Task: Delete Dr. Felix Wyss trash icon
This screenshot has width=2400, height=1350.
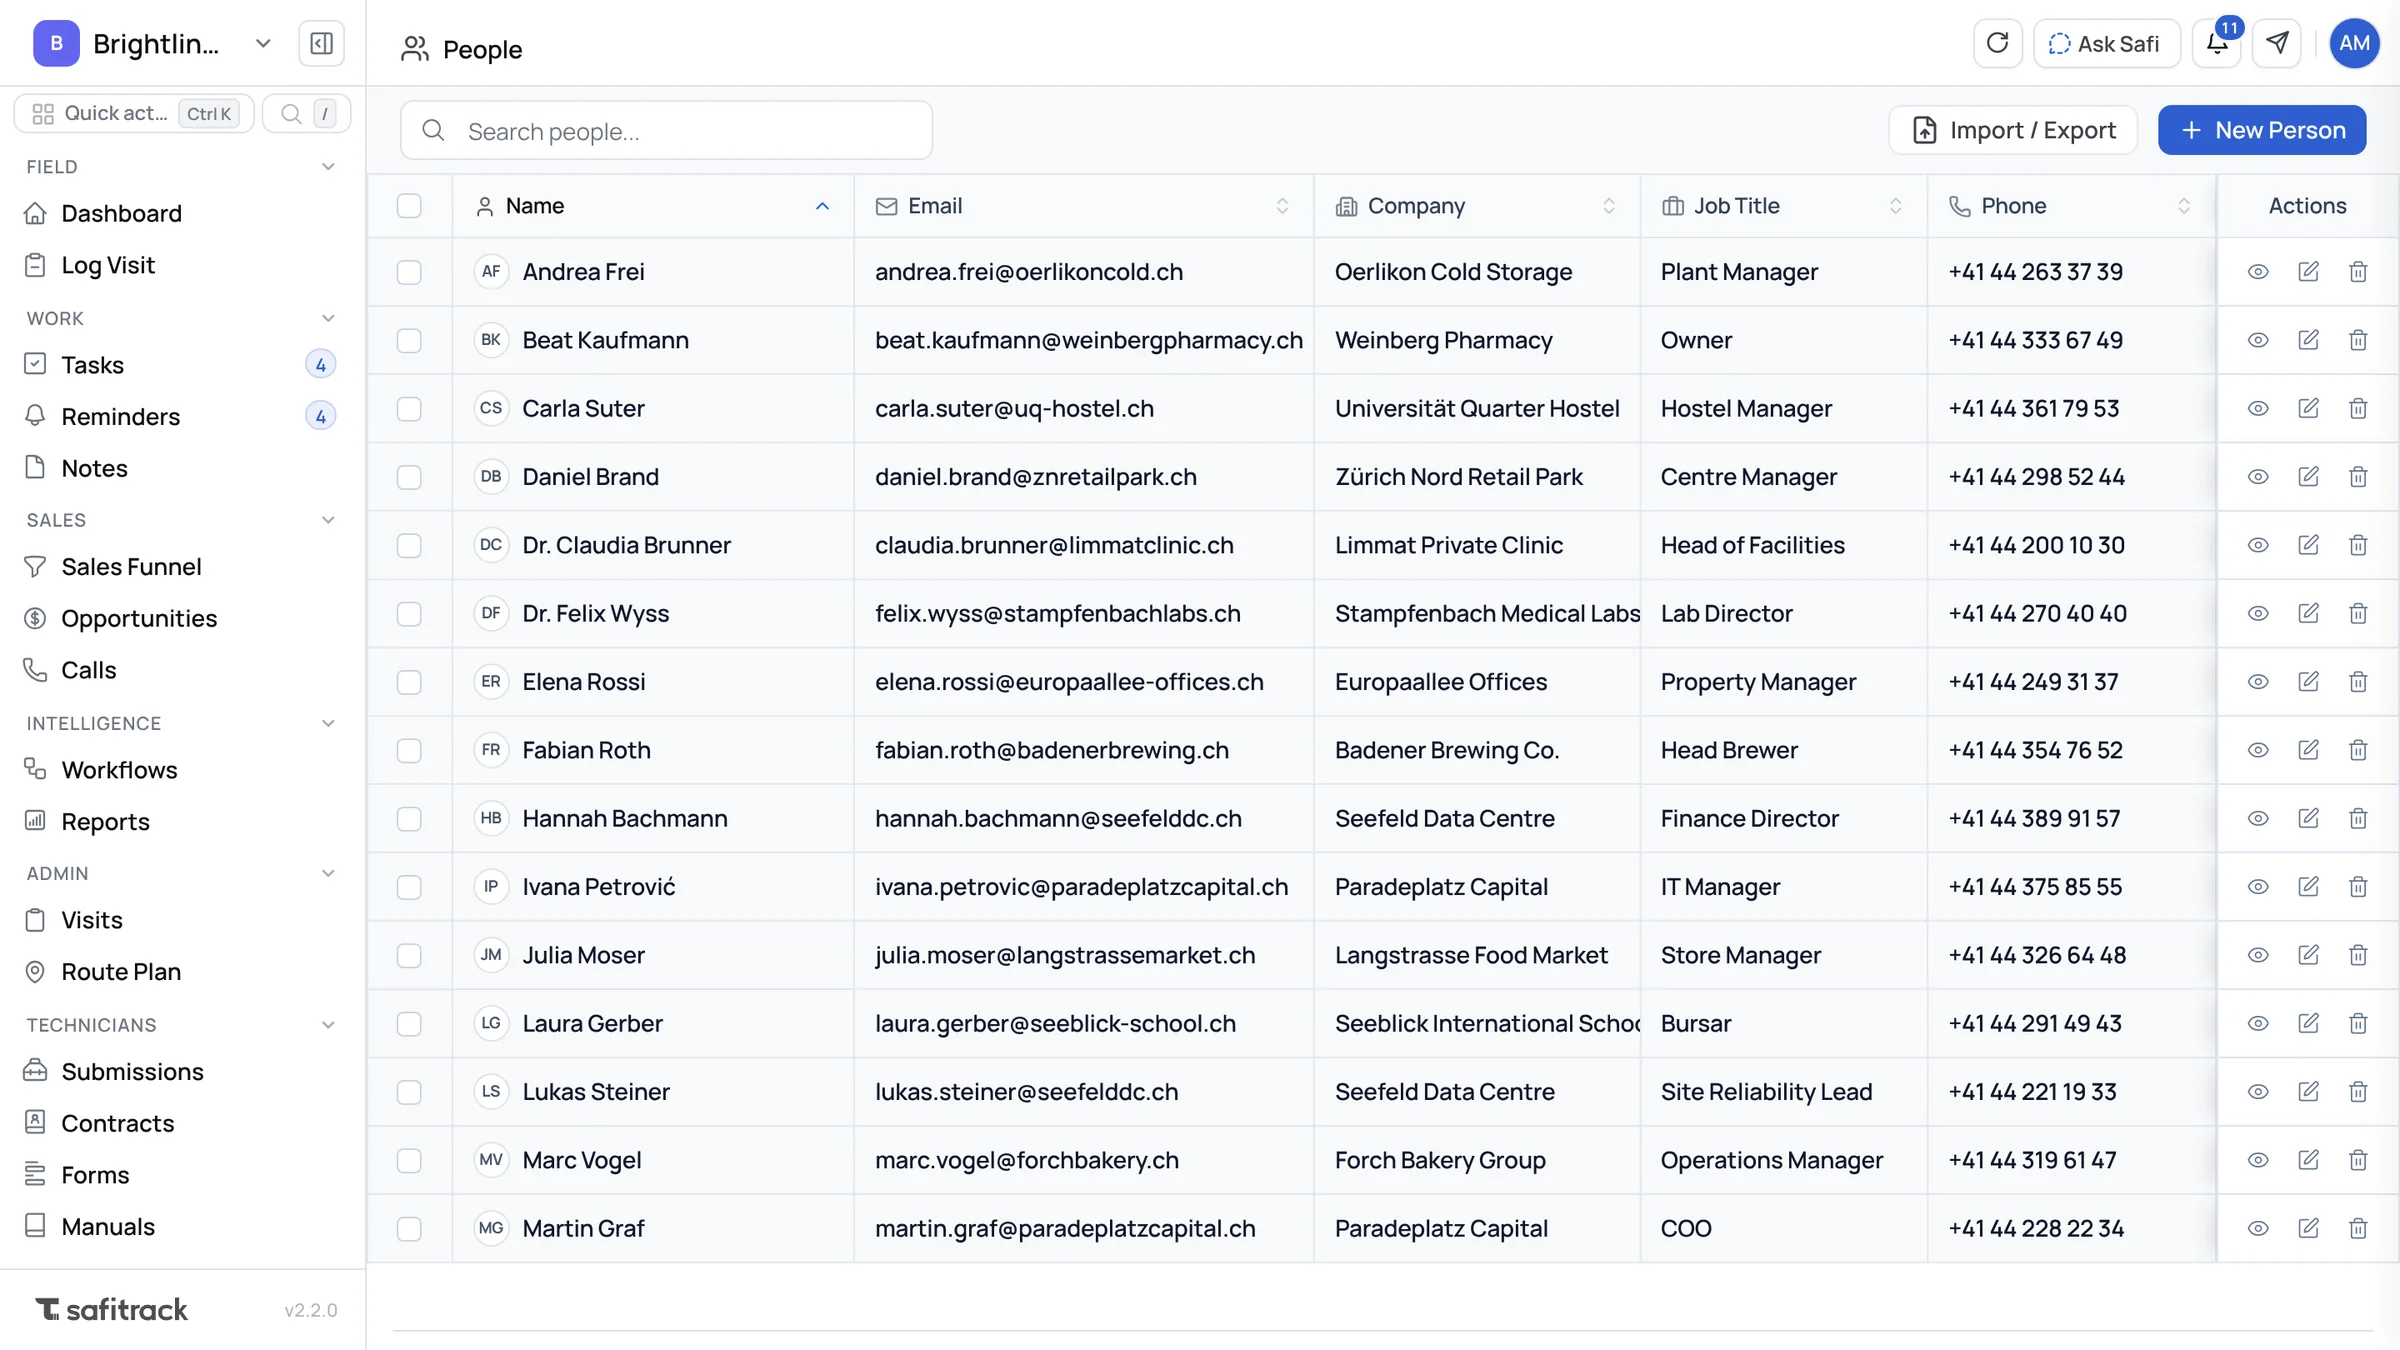Action: (2358, 614)
